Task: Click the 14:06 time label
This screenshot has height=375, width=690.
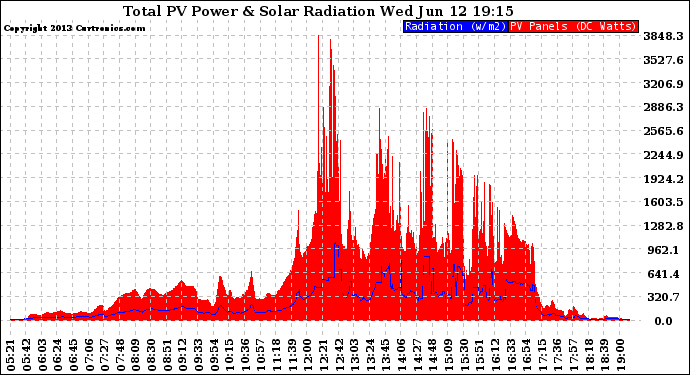Action: coord(402,355)
